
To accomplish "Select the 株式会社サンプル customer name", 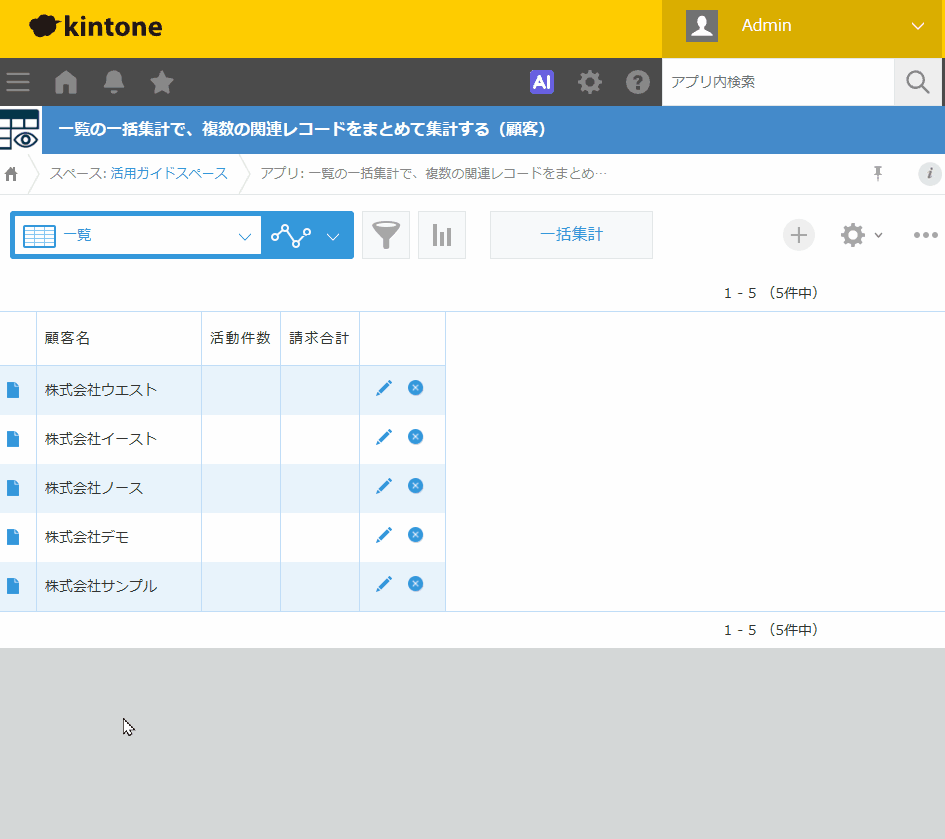I will 101,586.
